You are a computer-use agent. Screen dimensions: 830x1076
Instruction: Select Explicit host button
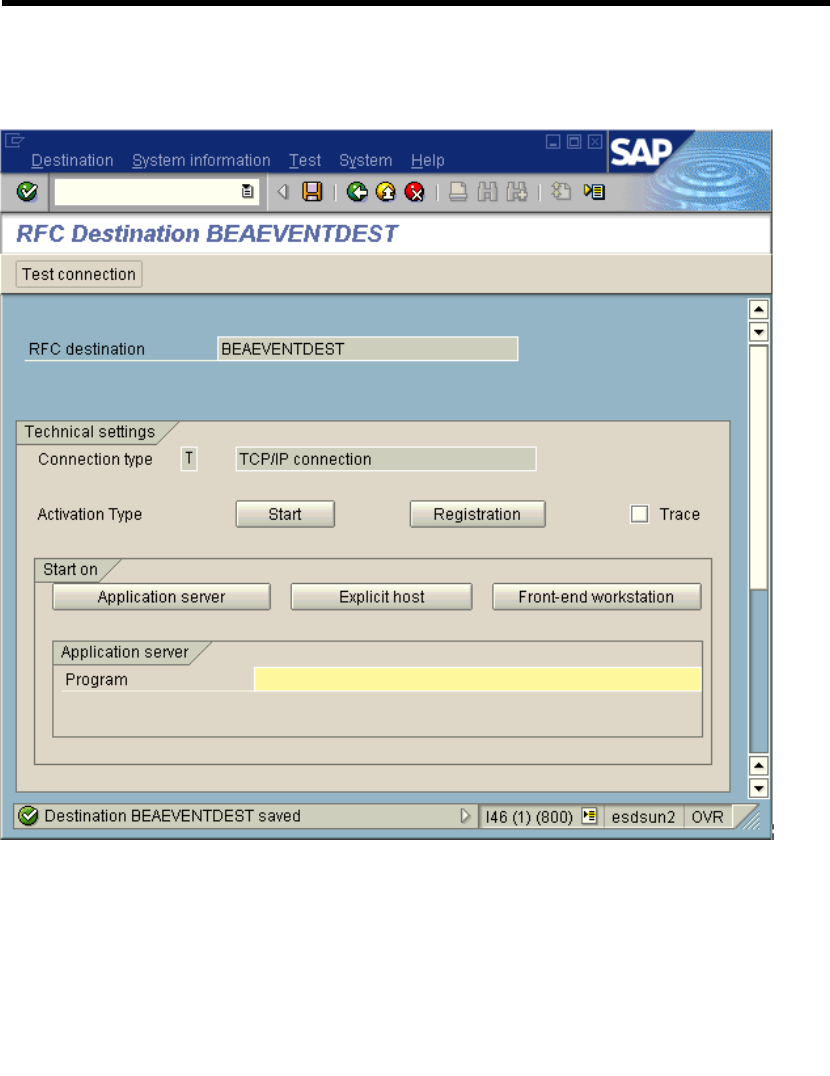[x=381, y=597]
